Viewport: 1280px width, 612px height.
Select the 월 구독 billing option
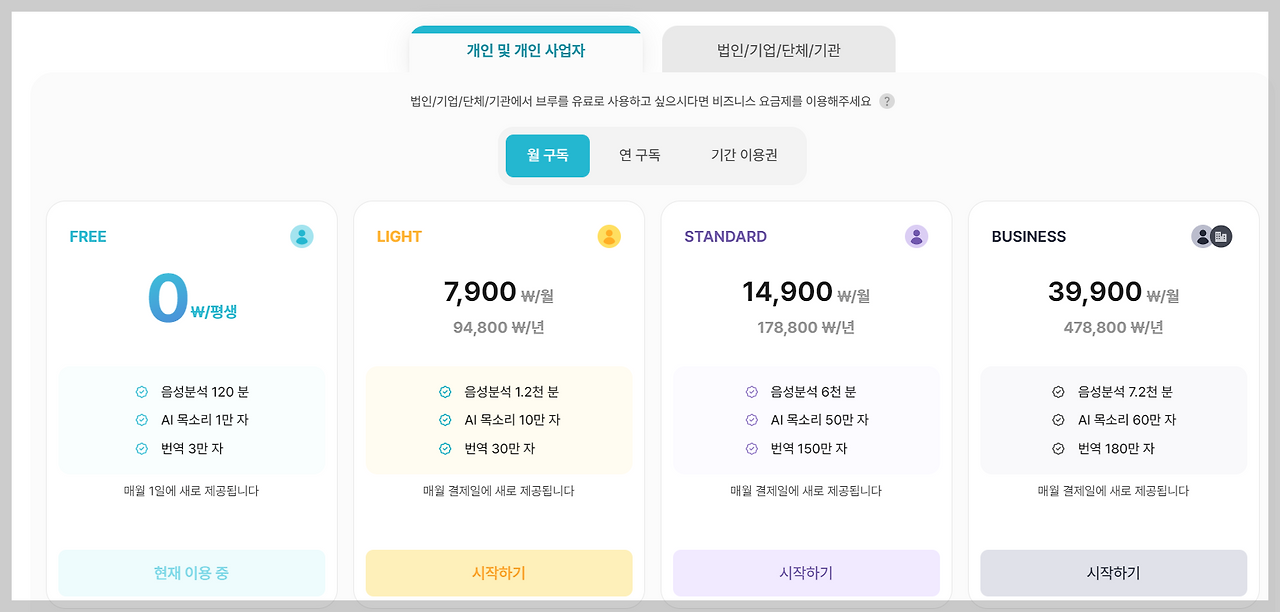[x=547, y=156]
